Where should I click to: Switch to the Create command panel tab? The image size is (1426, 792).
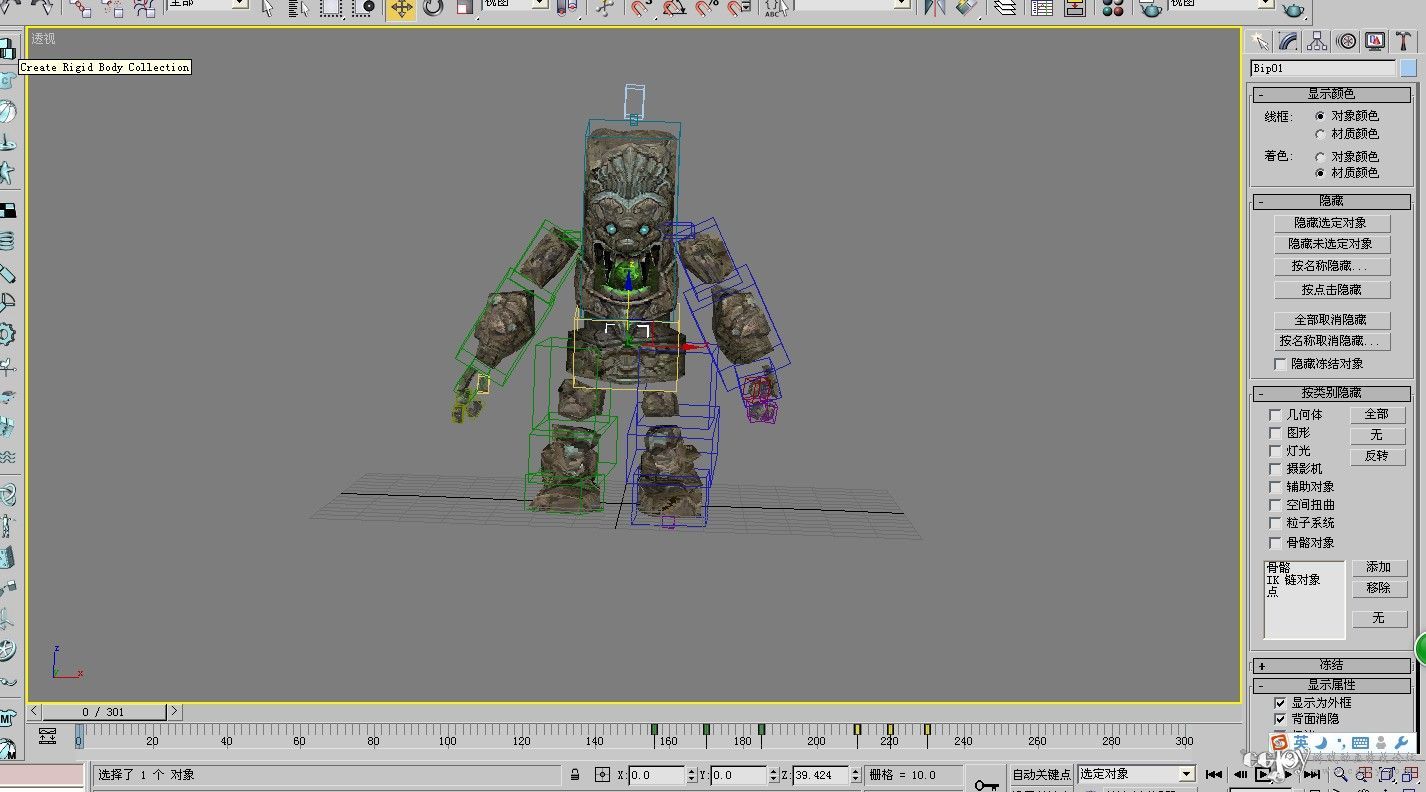pyautogui.click(x=1259, y=41)
